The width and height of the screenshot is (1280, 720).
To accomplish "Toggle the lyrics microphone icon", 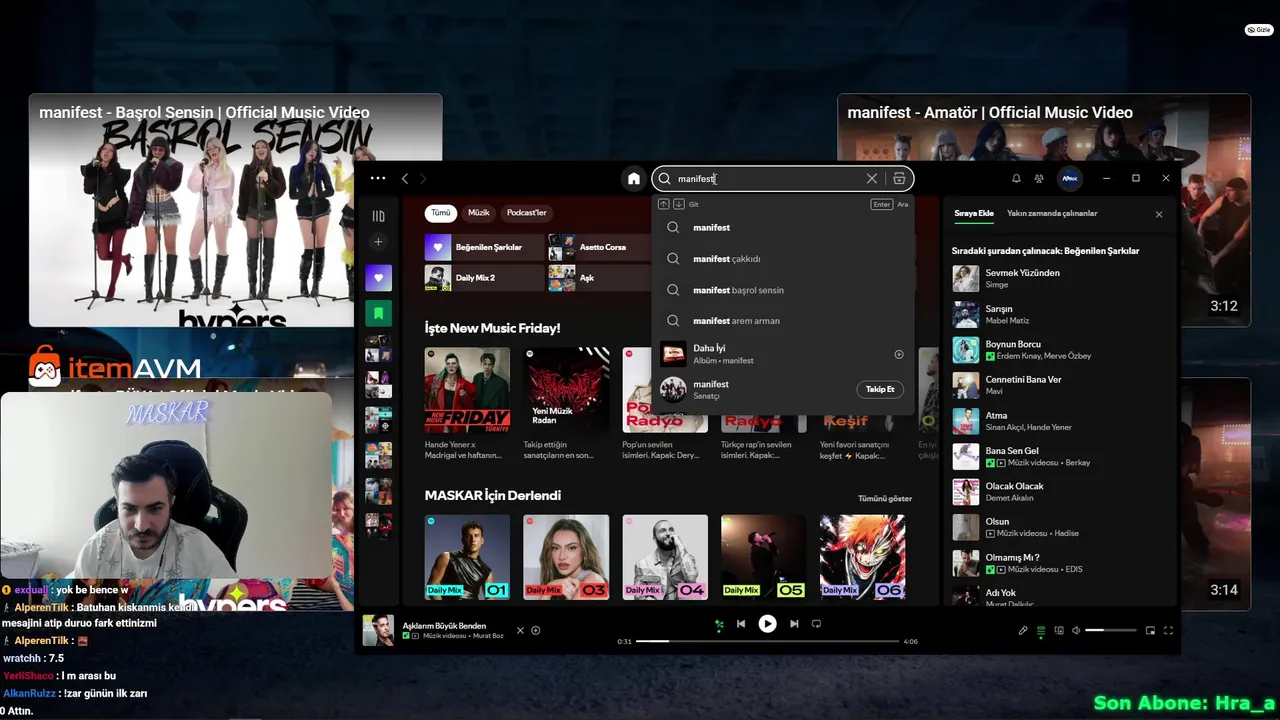I will click(x=1023, y=631).
